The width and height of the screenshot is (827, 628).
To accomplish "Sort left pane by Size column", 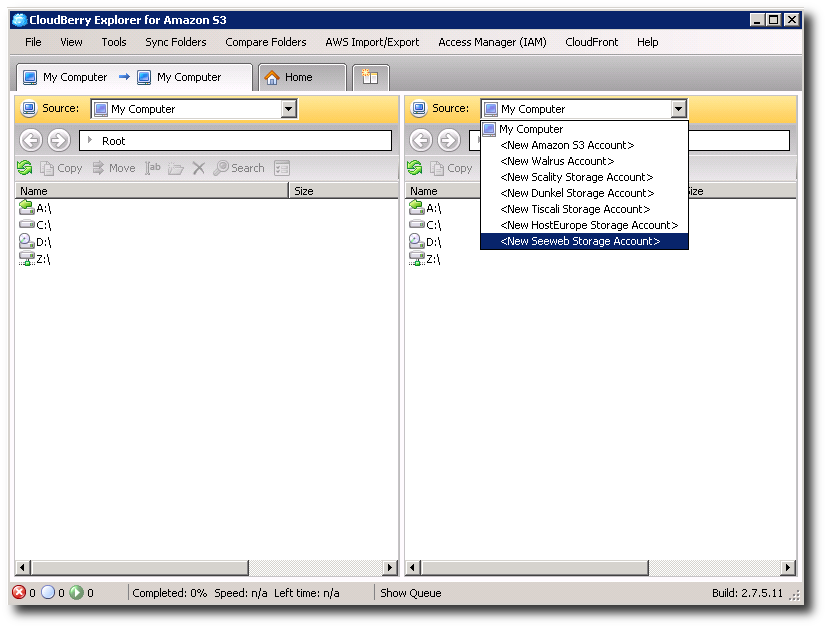I will [x=343, y=191].
